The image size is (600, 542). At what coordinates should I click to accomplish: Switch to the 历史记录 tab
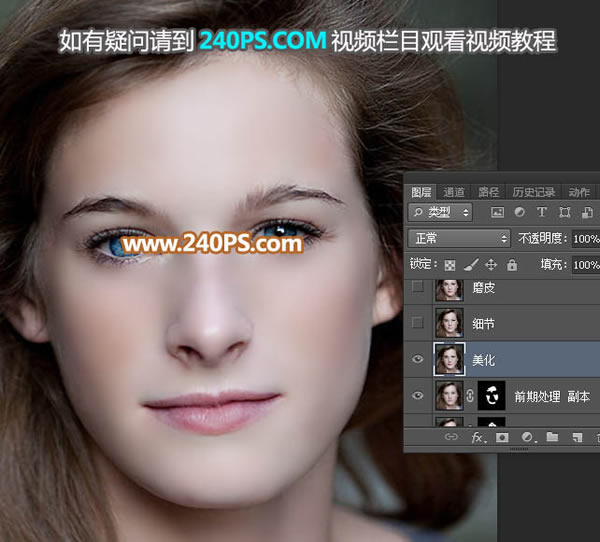(x=533, y=192)
